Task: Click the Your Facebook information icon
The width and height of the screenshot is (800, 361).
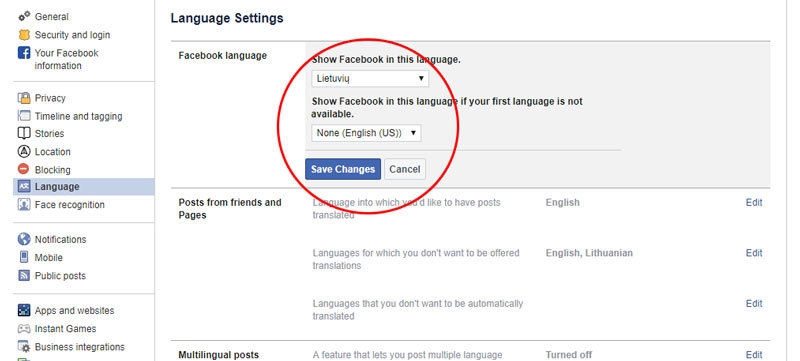Action: point(24,53)
